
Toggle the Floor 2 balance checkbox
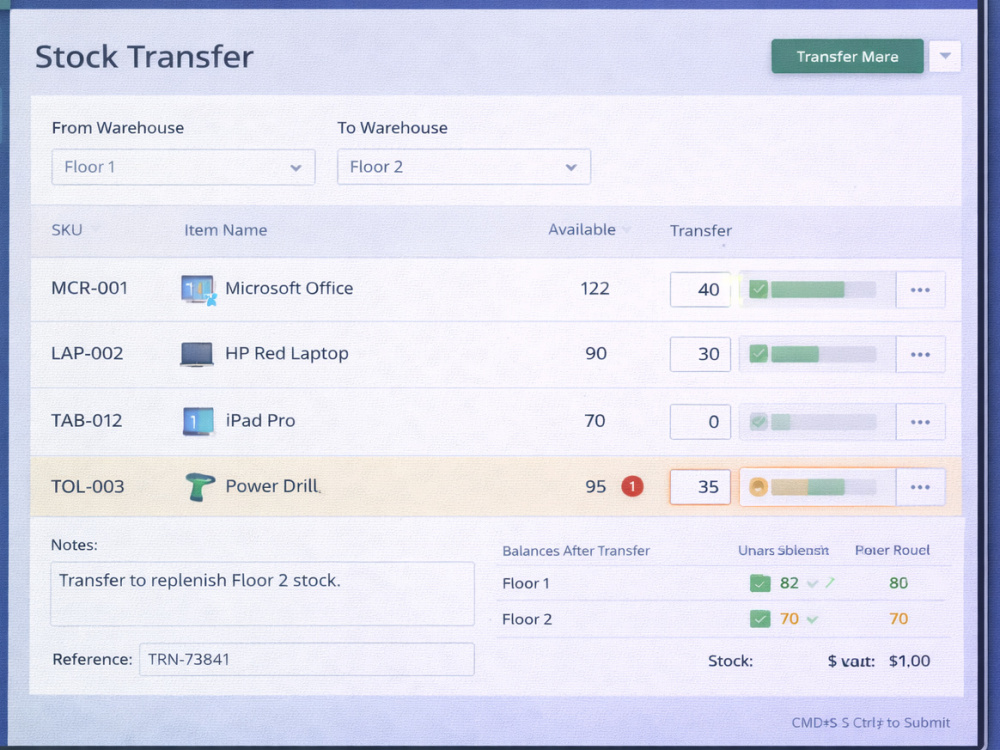tap(760, 619)
